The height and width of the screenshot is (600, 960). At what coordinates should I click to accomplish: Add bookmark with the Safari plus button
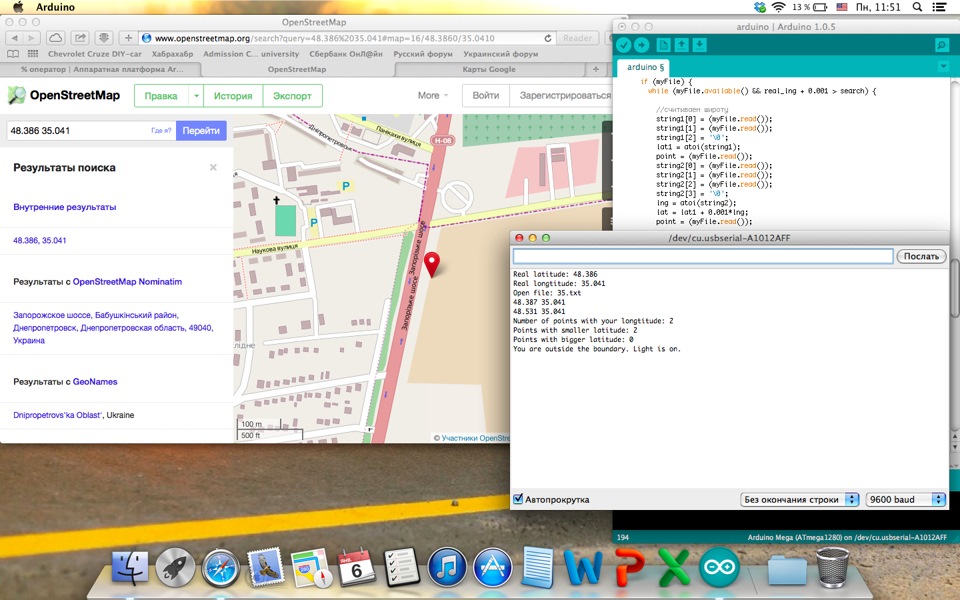128,38
